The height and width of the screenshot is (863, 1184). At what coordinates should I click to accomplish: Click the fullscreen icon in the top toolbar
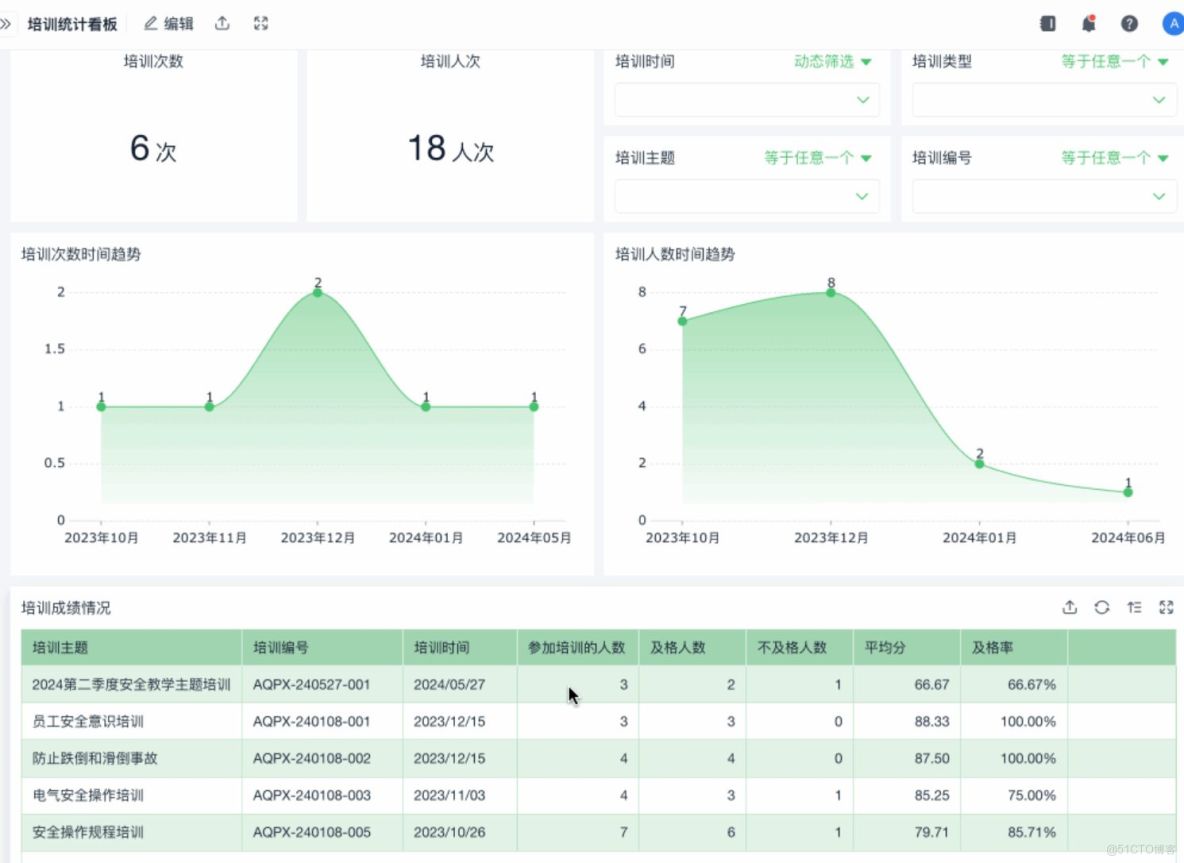pyautogui.click(x=261, y=23)
